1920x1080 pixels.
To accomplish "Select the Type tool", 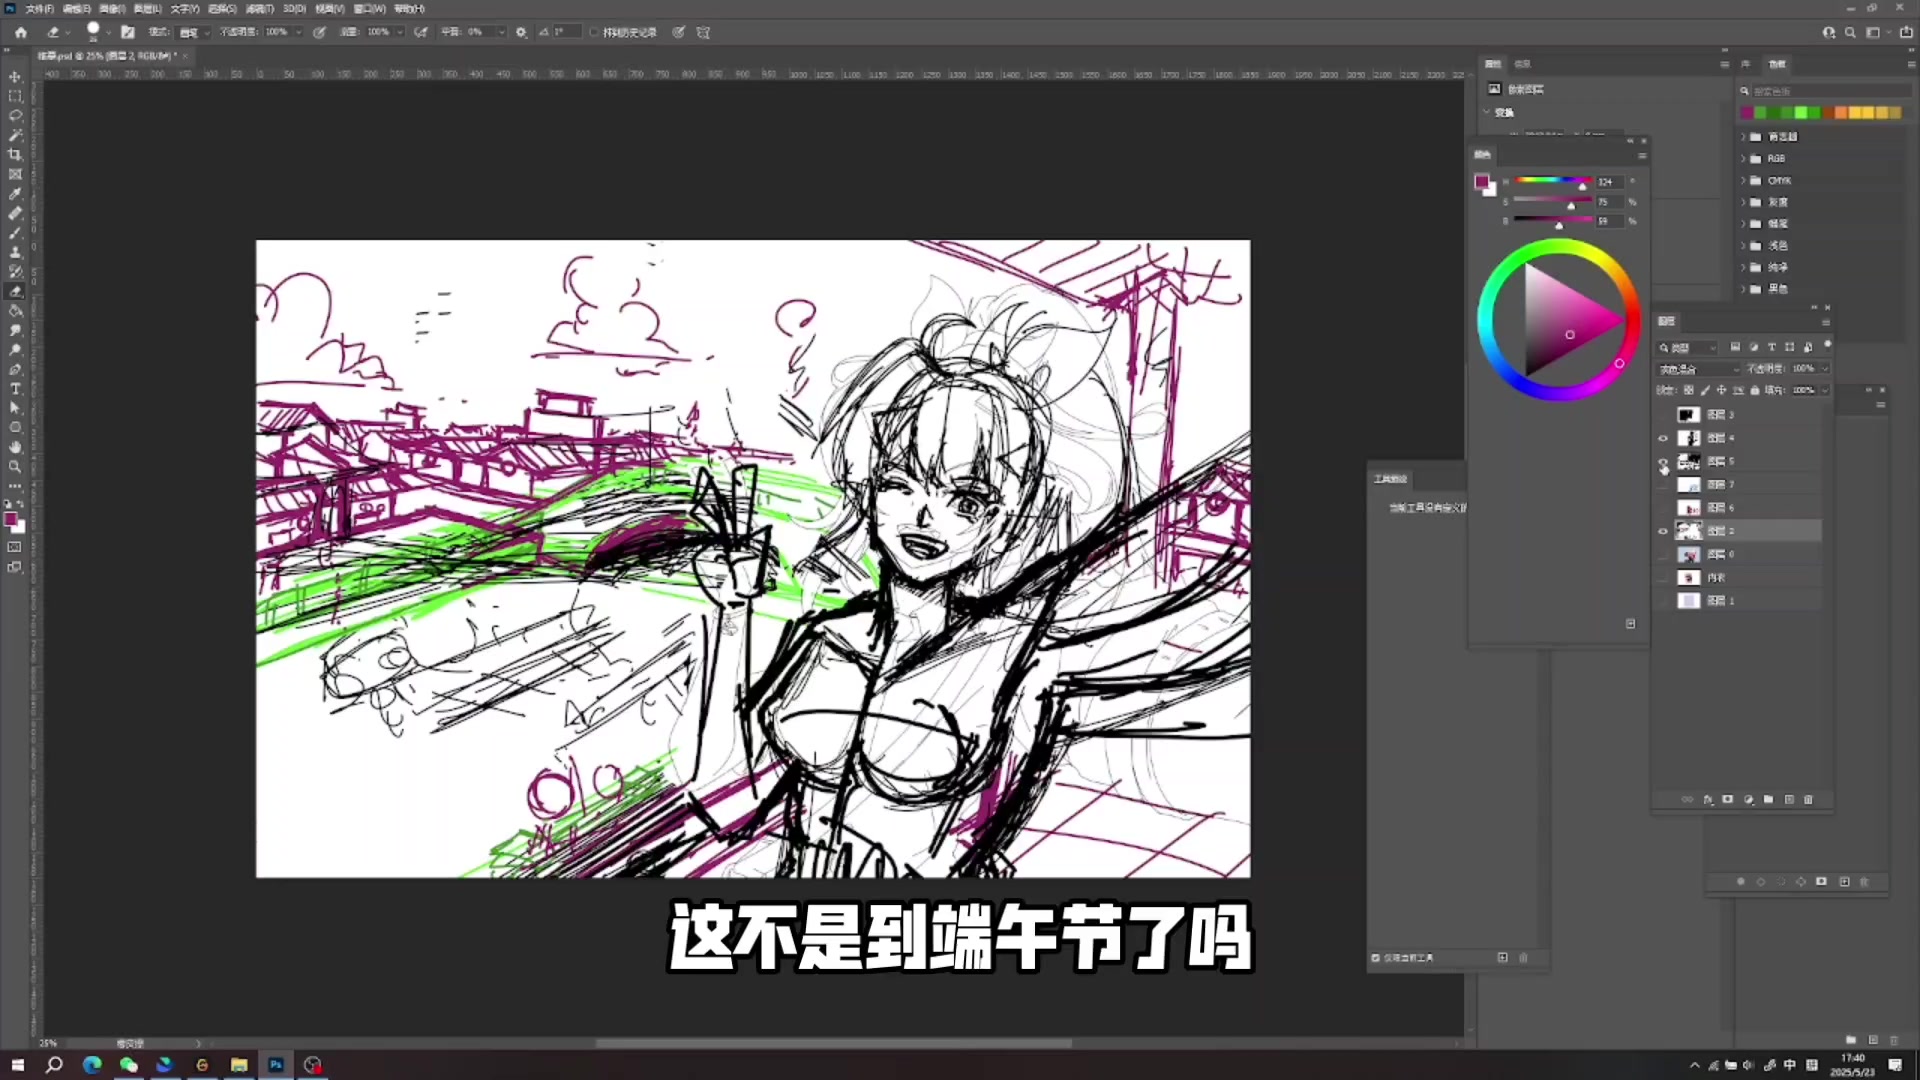I will [x=15, y=389].
